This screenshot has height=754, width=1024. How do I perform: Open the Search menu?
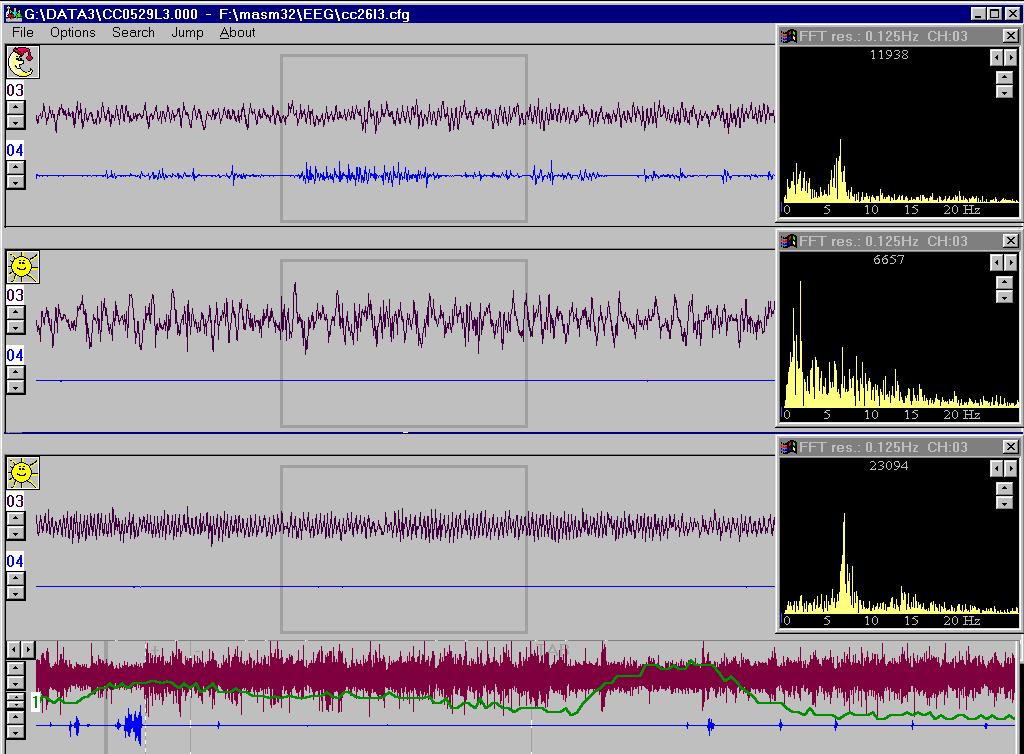(x=133, y=33)
